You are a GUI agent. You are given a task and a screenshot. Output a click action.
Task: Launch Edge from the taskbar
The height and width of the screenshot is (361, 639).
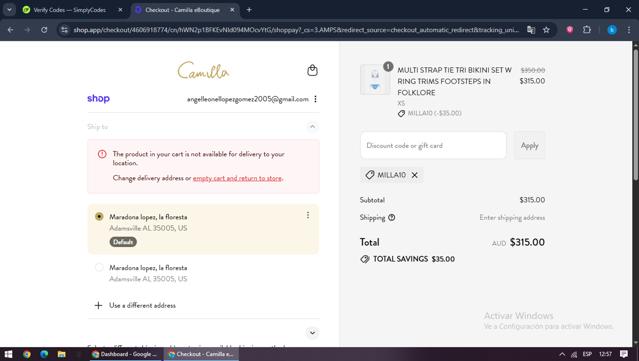tap(44, 354)
